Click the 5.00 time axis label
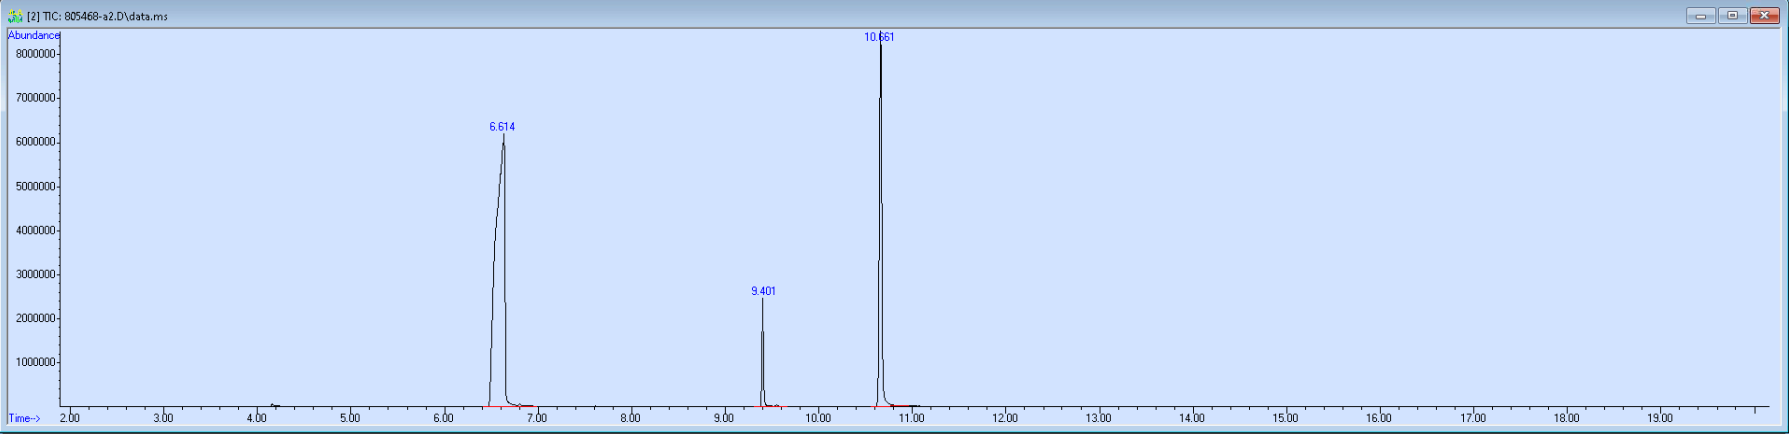 pyautogui.click(x=350, y=418)
